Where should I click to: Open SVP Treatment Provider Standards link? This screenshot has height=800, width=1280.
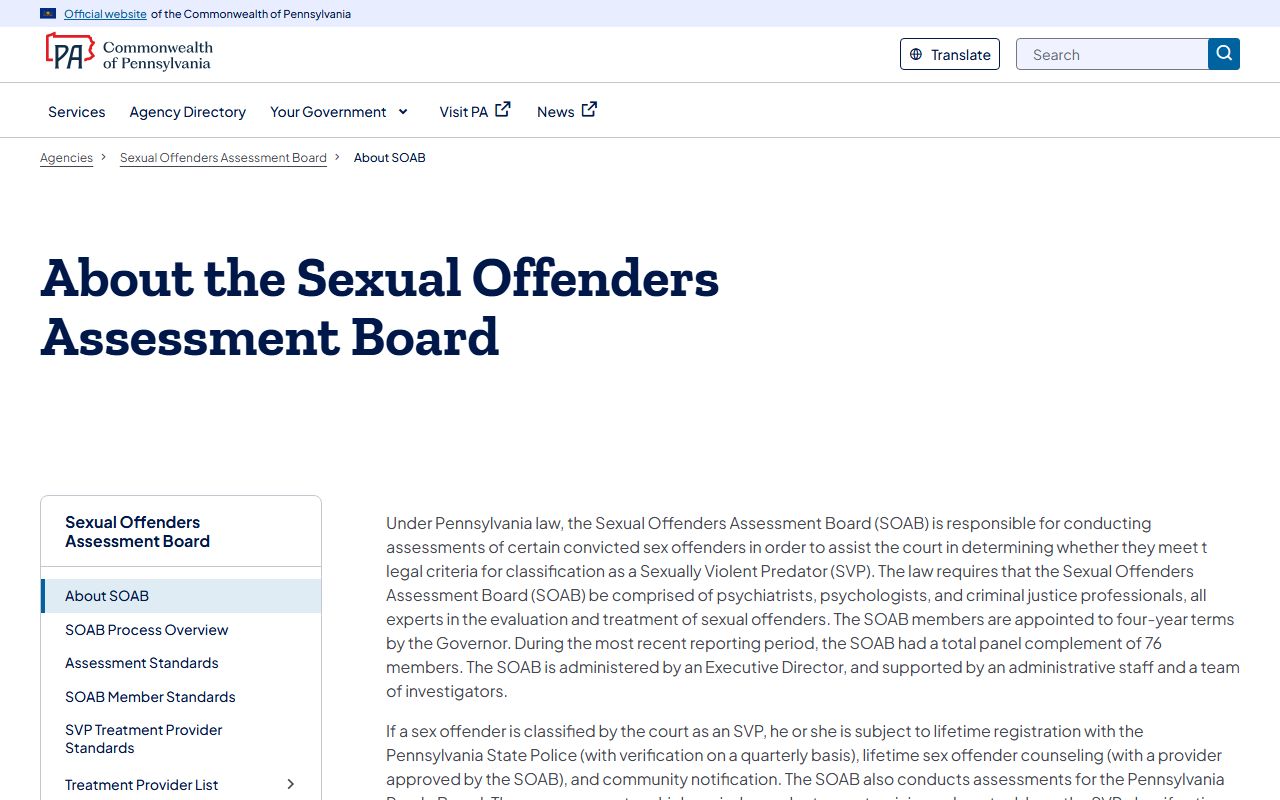pyautogui.click(x=144, y=739)
